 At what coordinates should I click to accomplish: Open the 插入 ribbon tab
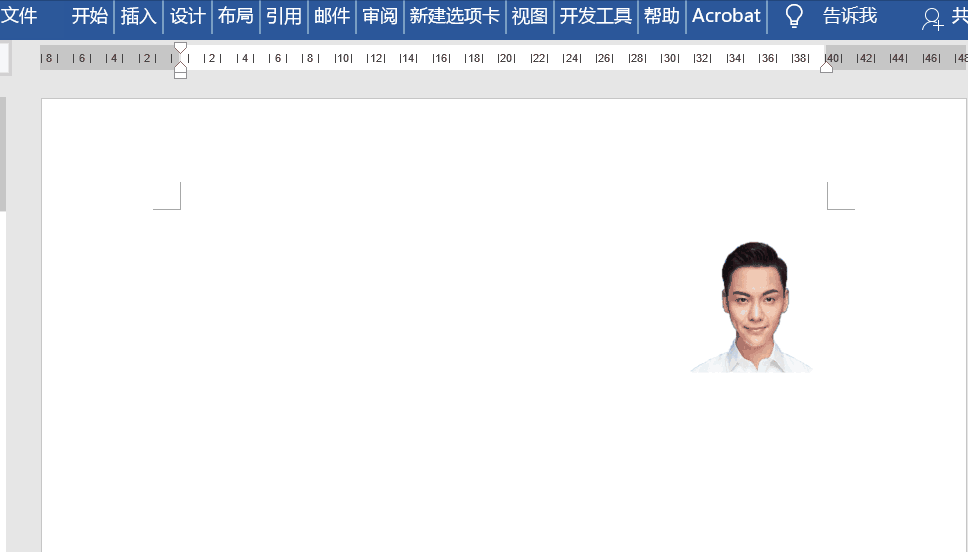pos(138,15)
